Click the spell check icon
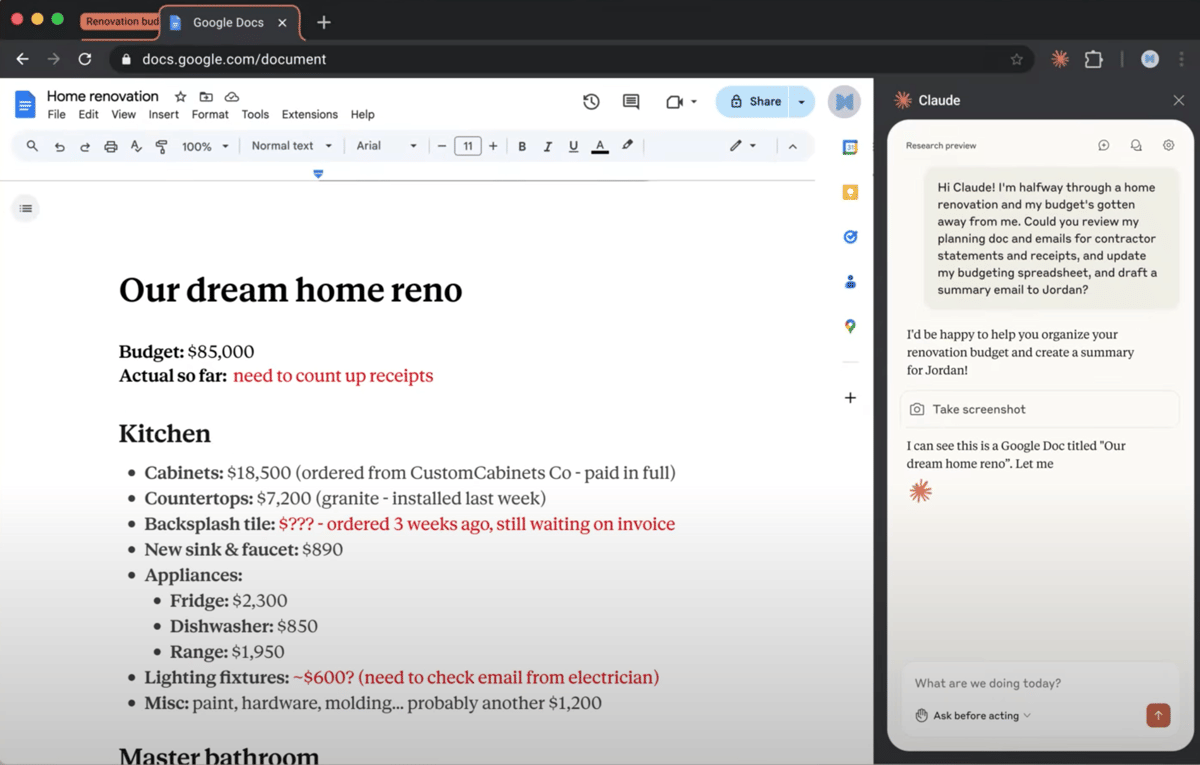This screenshot has width=1200, height=765. (x=137, y=146)
